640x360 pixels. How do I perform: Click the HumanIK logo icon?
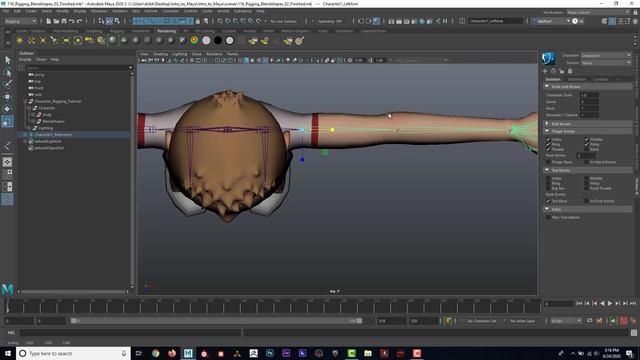(549, 58)
